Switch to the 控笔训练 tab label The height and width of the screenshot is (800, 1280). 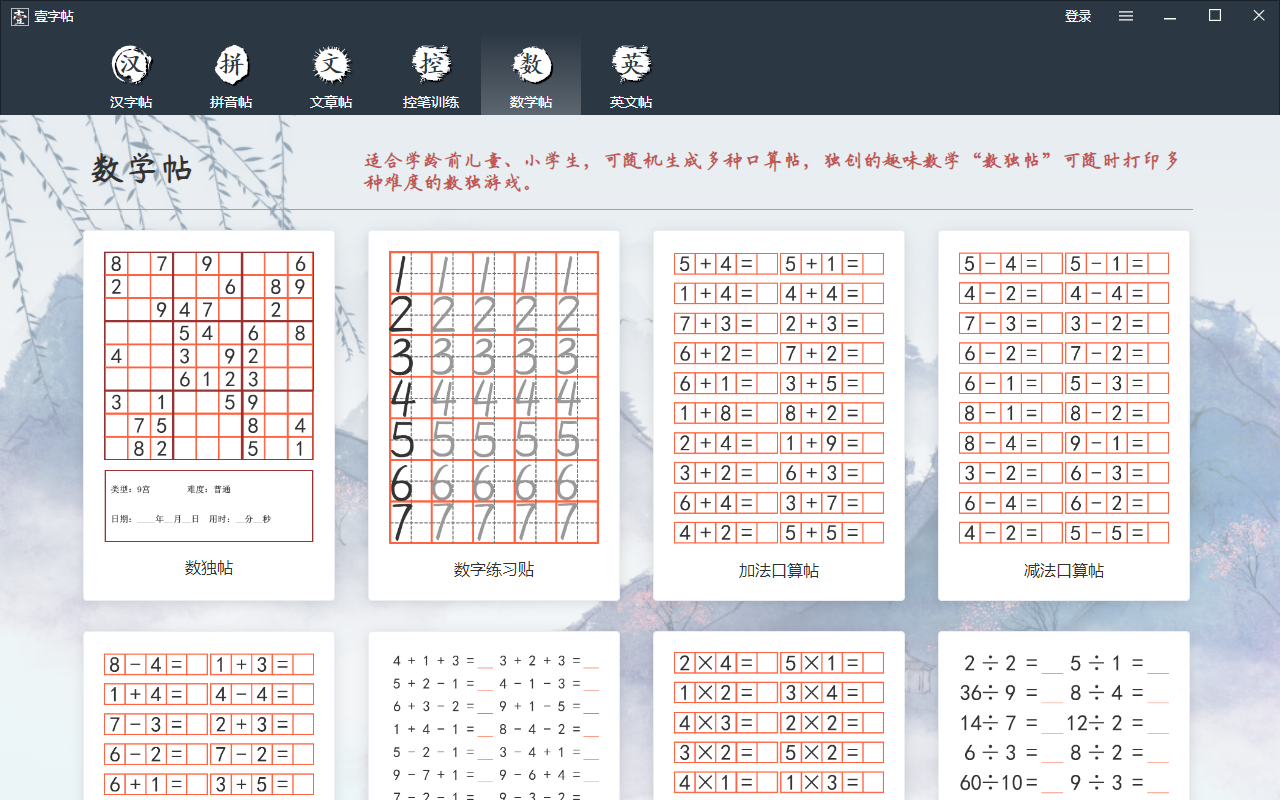tap(431, 102)
